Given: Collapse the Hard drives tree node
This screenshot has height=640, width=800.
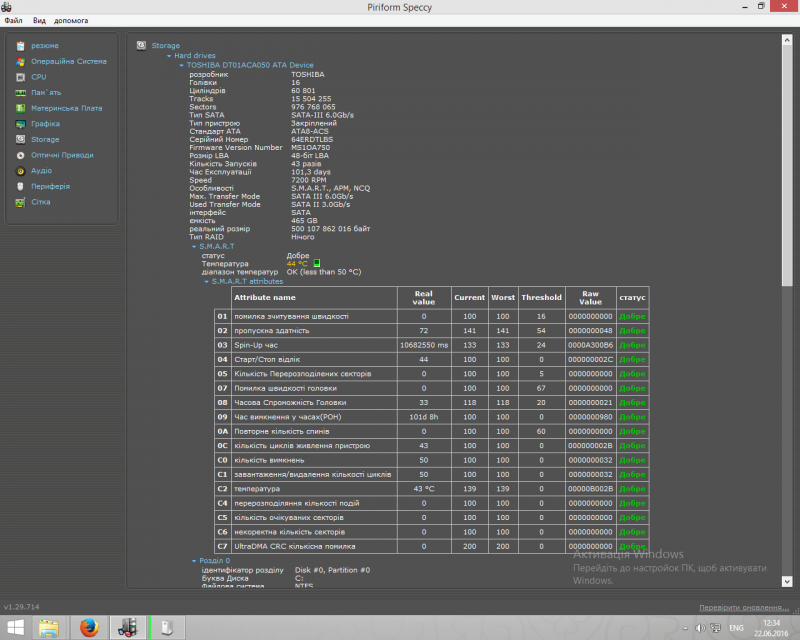Looking at the screenshot, I should pyautogui.click(x=169, y=56).
